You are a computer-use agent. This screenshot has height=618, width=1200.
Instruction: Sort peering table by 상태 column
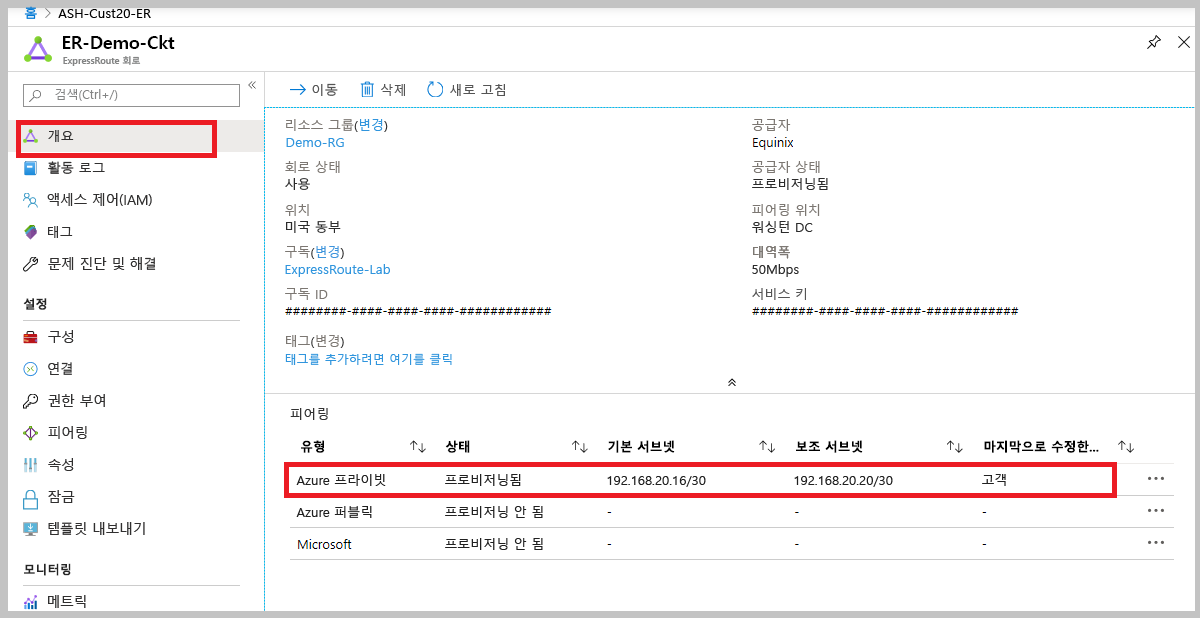[x=579, y=446]
